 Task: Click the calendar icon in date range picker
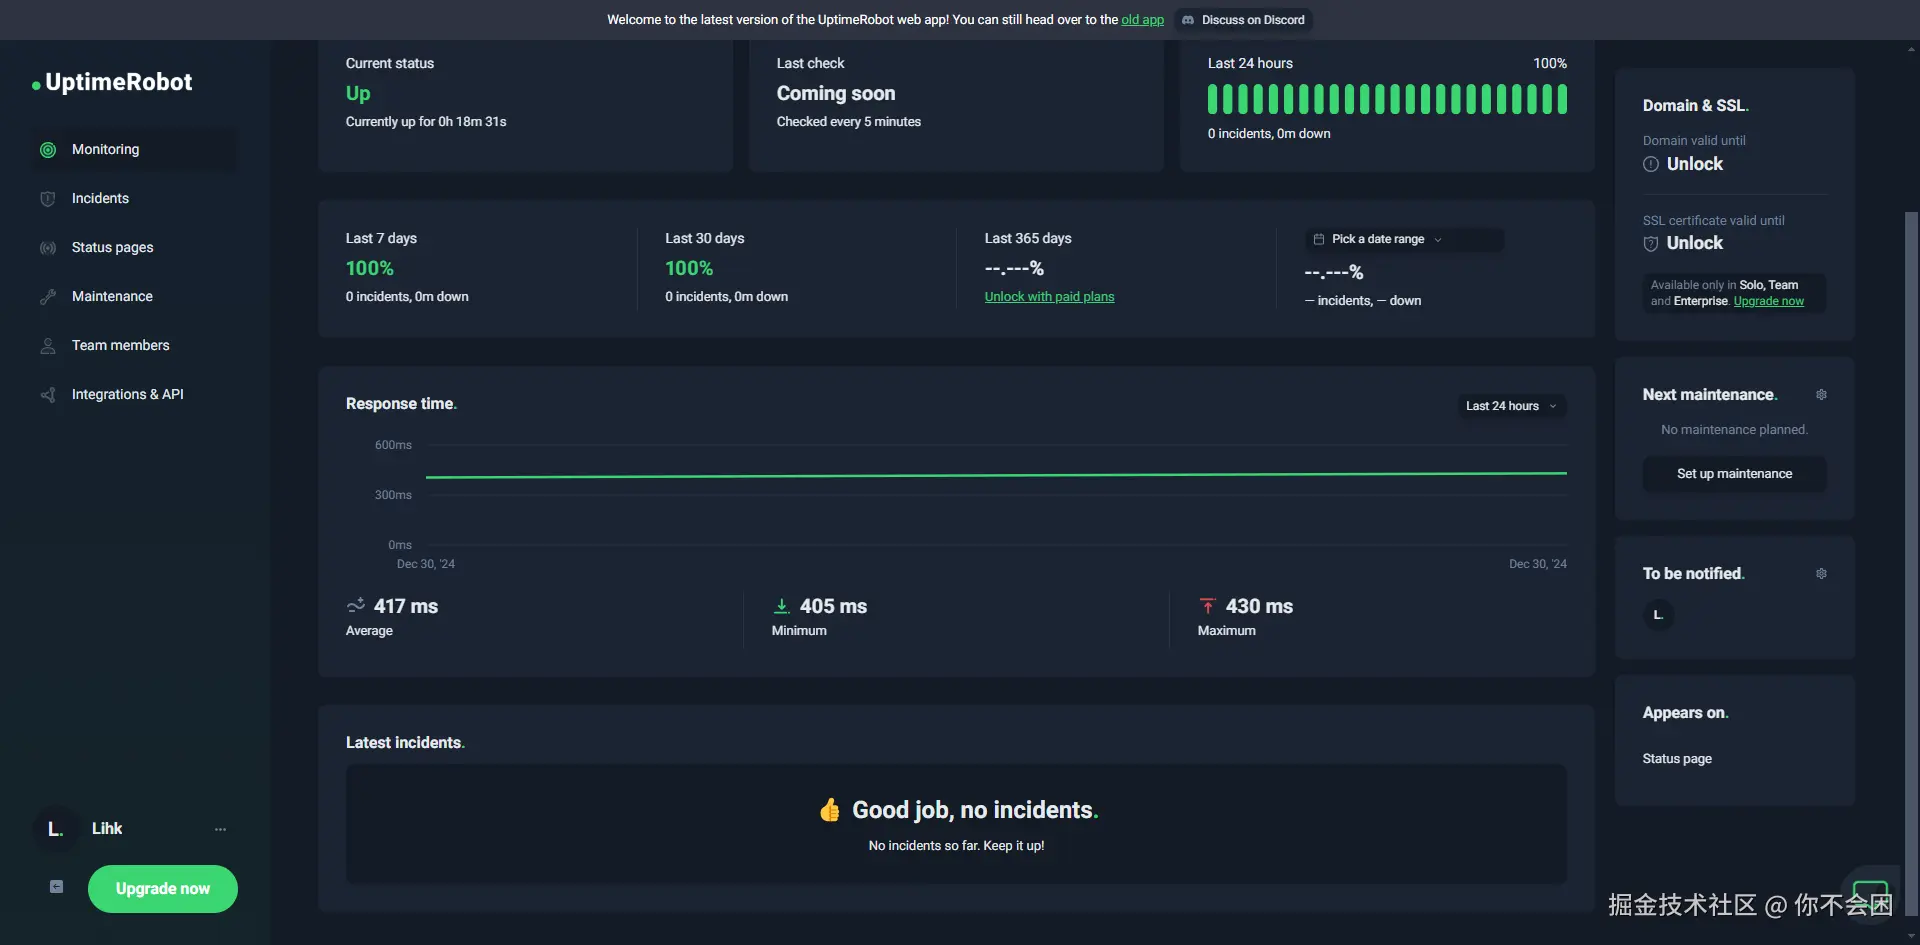click(1319, 240)
